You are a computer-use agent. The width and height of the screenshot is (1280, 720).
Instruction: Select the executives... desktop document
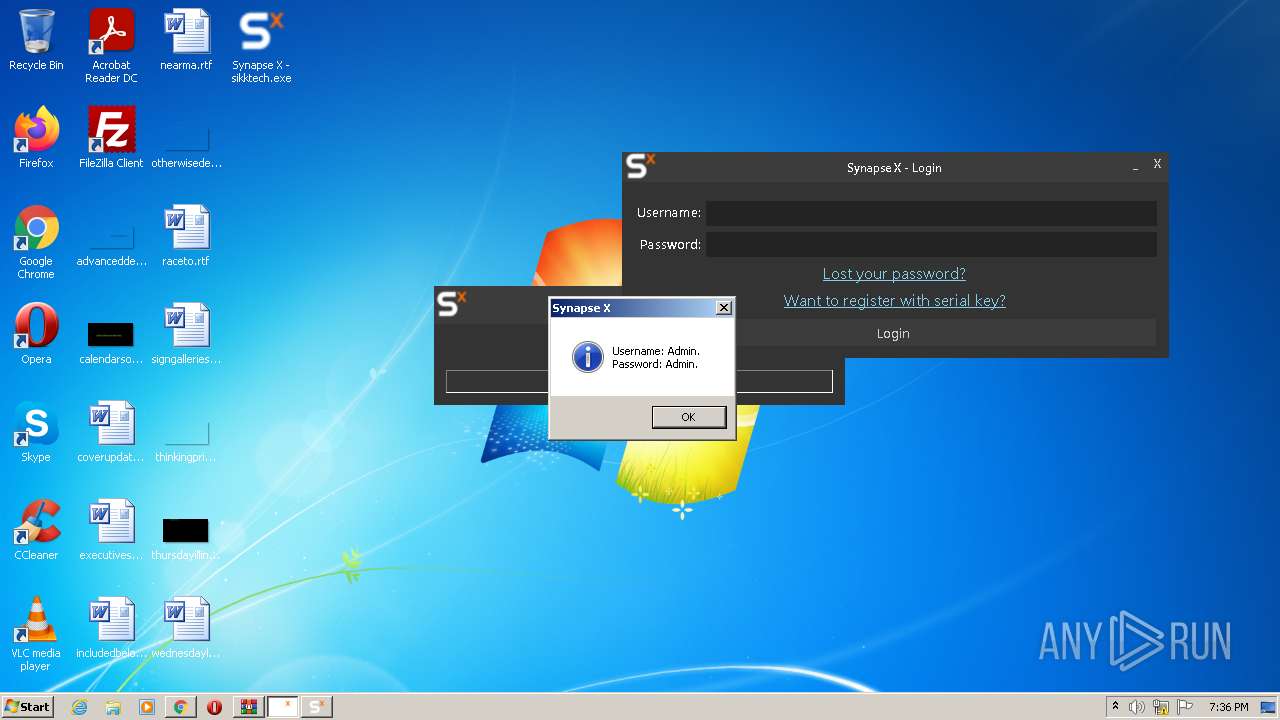(x=111, y=531)
